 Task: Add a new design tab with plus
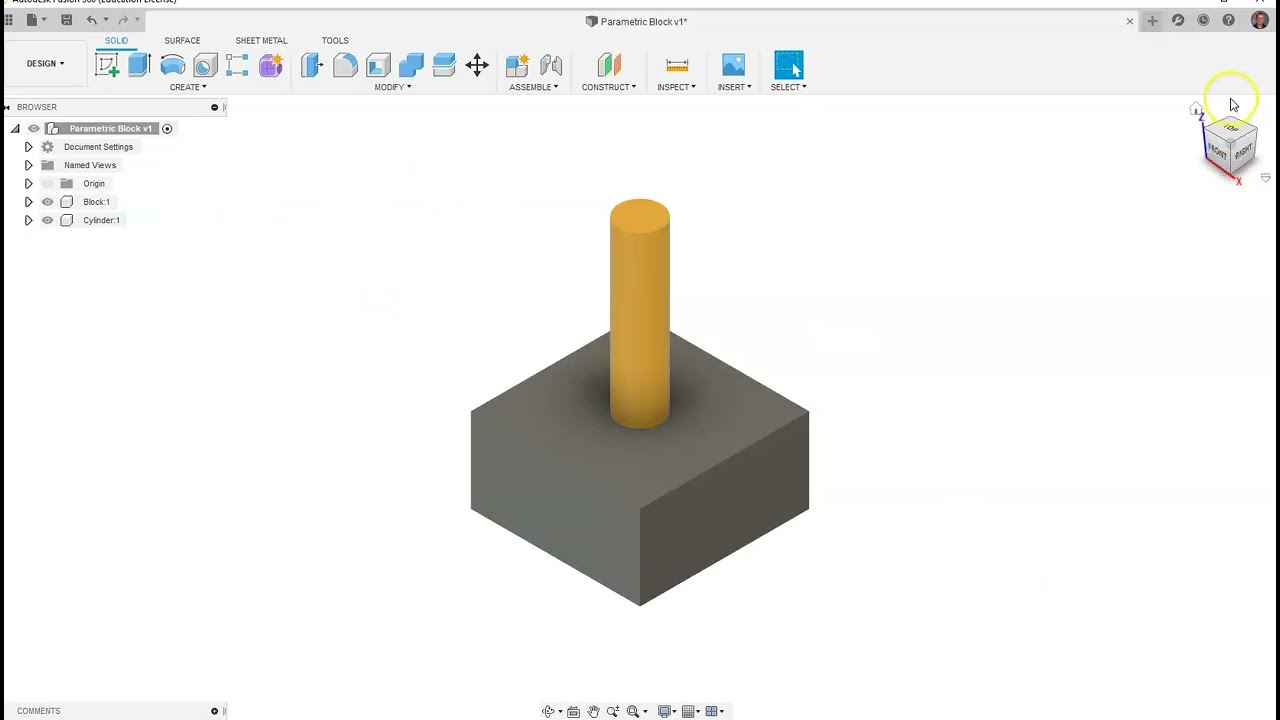click(x=1152, y=20)
